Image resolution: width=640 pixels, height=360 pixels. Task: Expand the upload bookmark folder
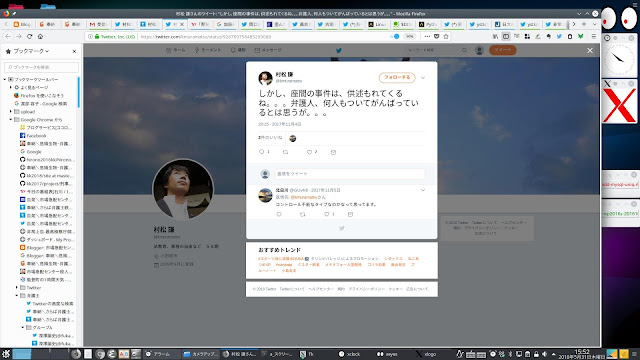[x=11, y=111]
